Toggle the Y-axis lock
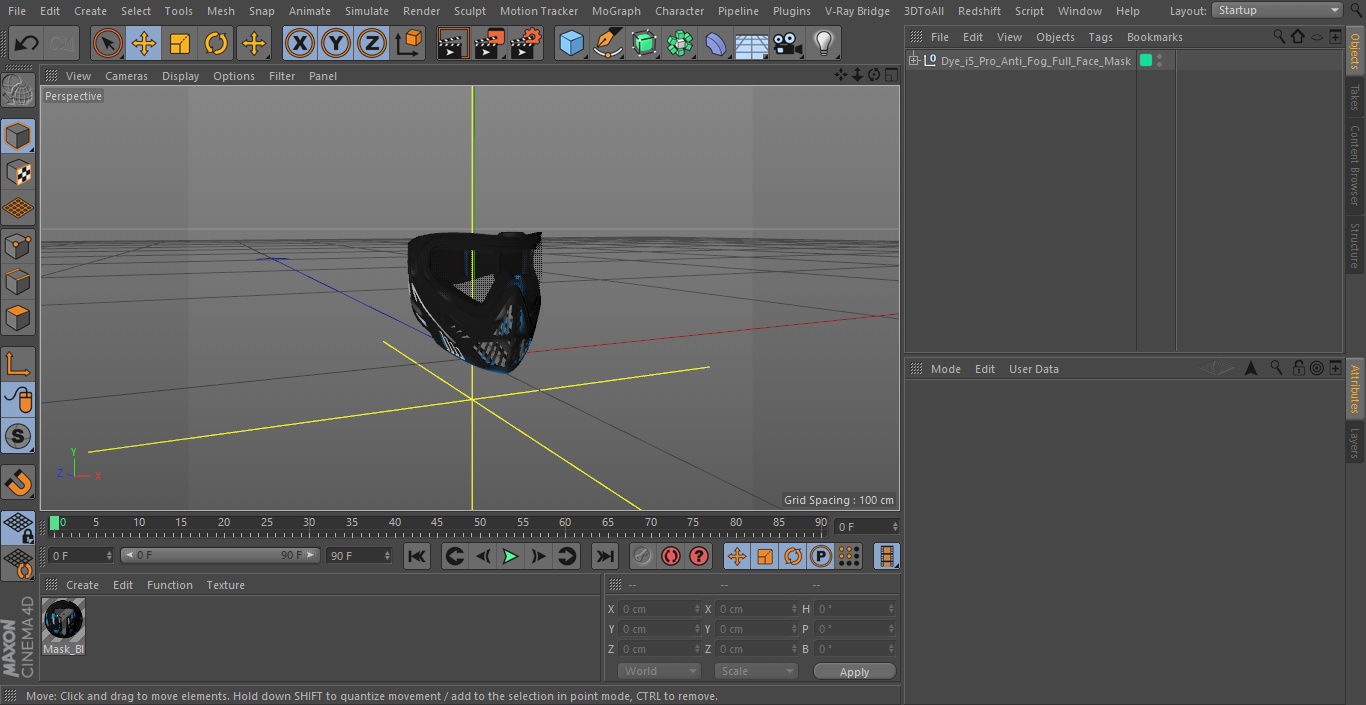 tap(336, 43)
